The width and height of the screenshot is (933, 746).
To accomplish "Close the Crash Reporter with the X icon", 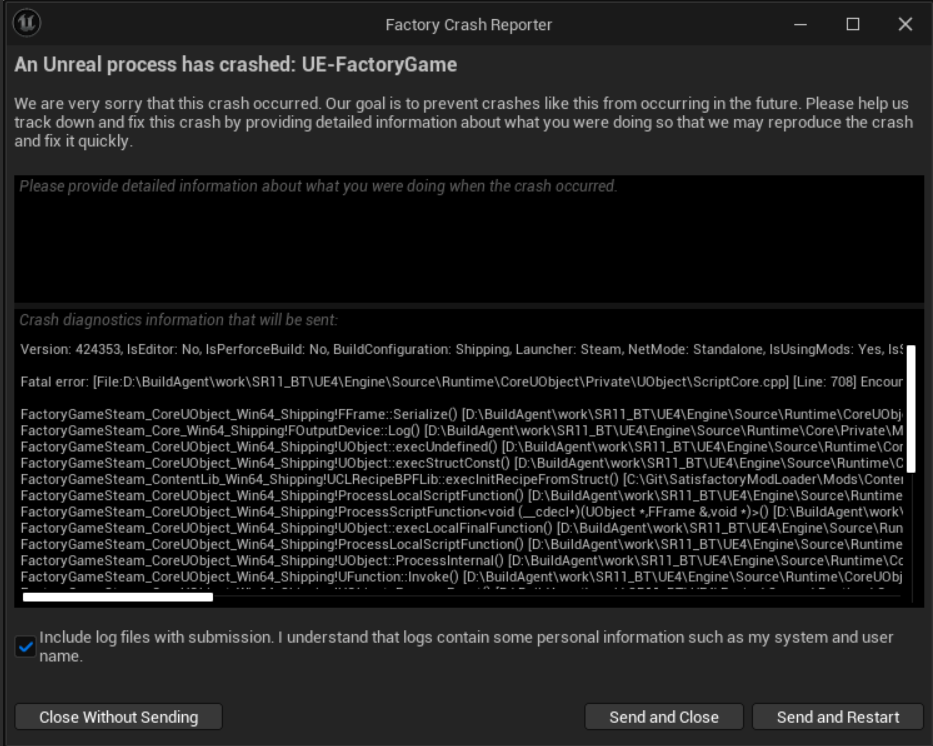I will 905,24.
